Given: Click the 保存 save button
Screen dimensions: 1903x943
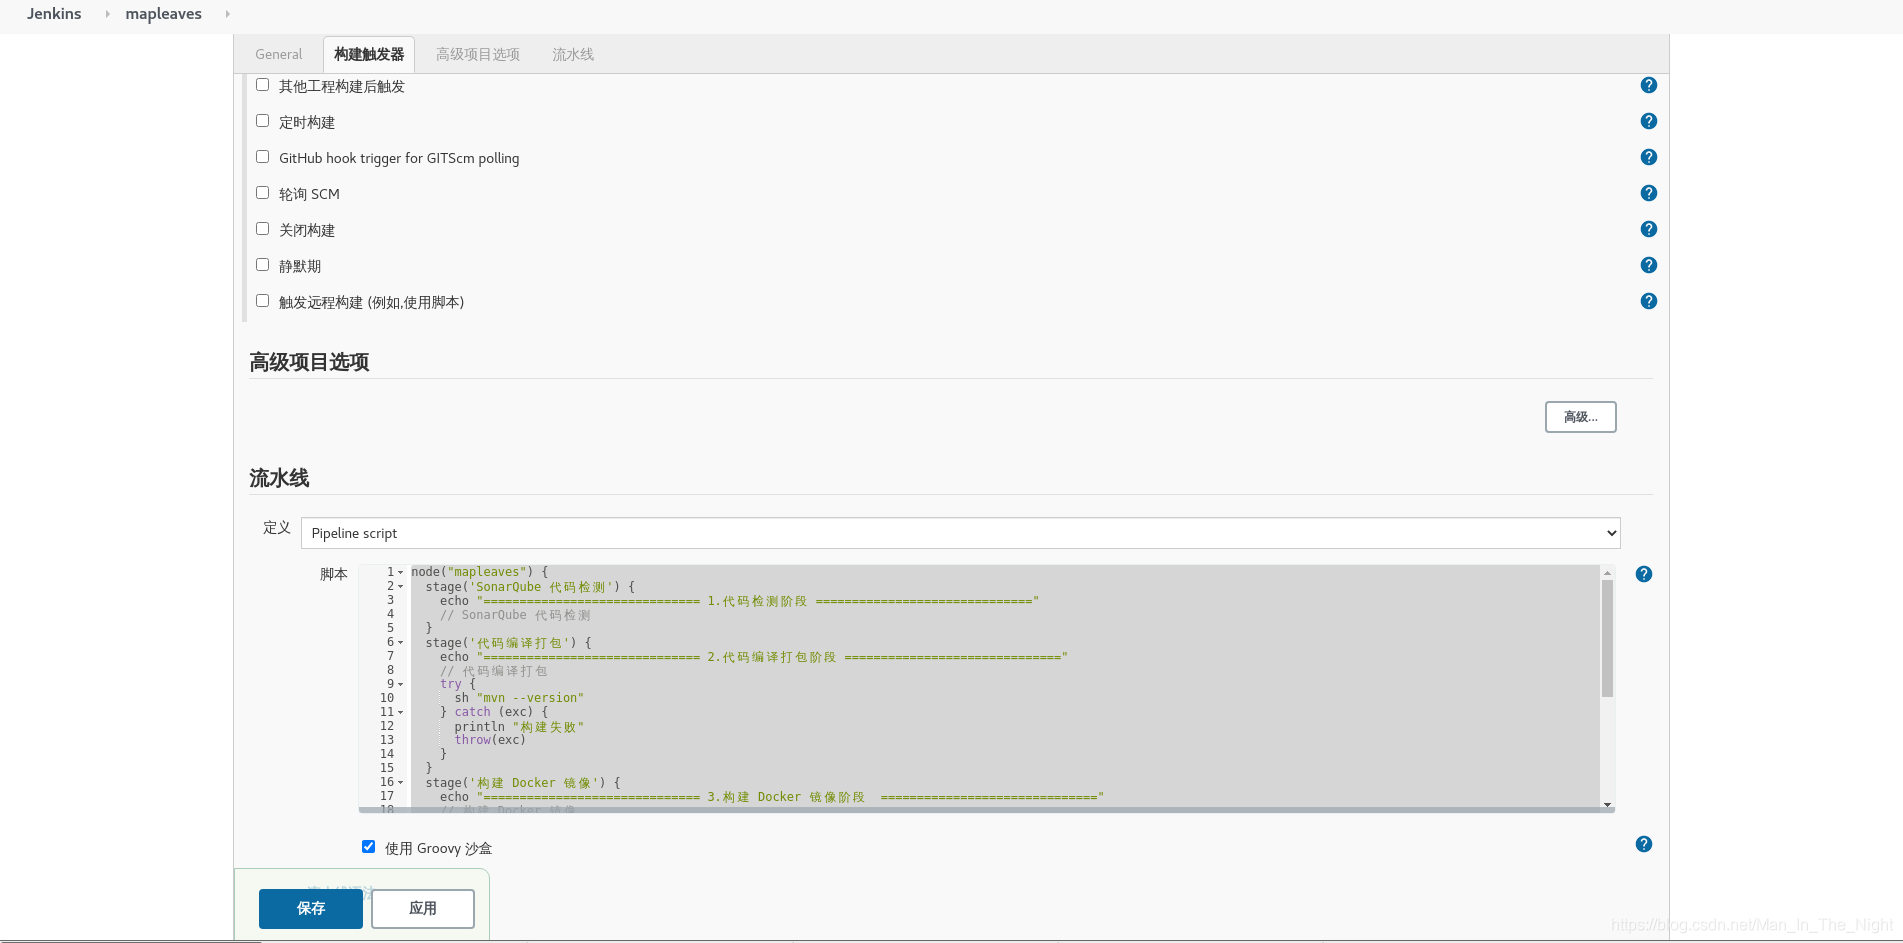Looking at the screenshot, I should (x=311, y=908).
